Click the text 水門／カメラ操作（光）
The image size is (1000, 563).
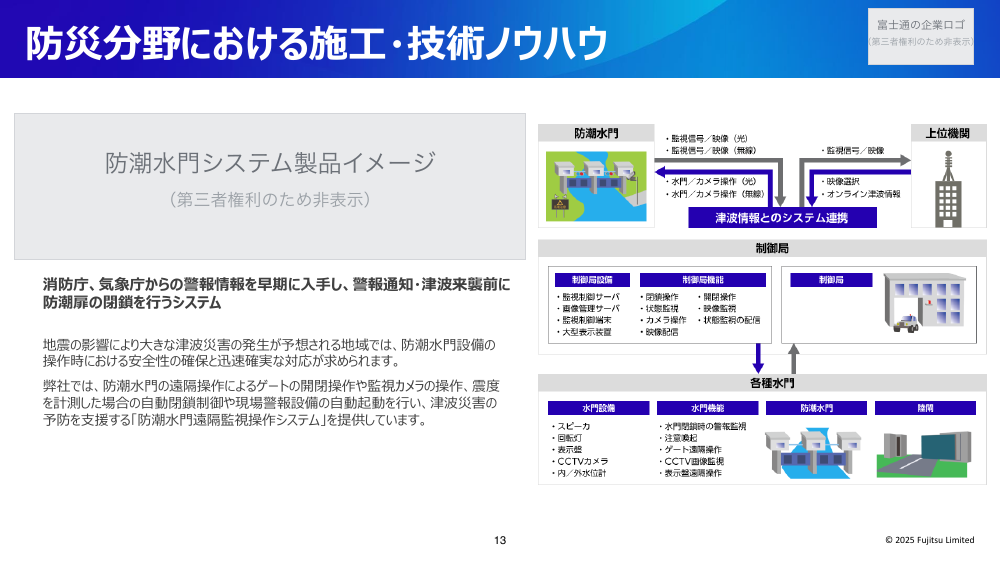711,181
